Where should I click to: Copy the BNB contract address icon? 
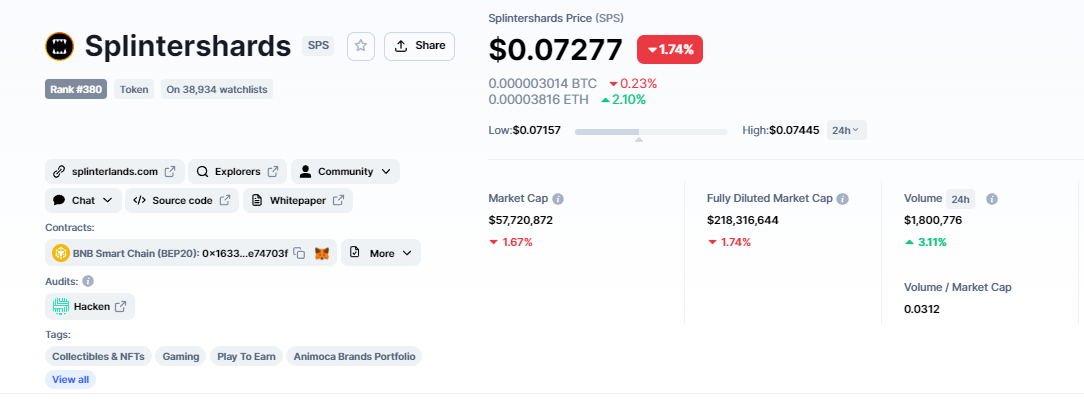(x=299, y=253)
